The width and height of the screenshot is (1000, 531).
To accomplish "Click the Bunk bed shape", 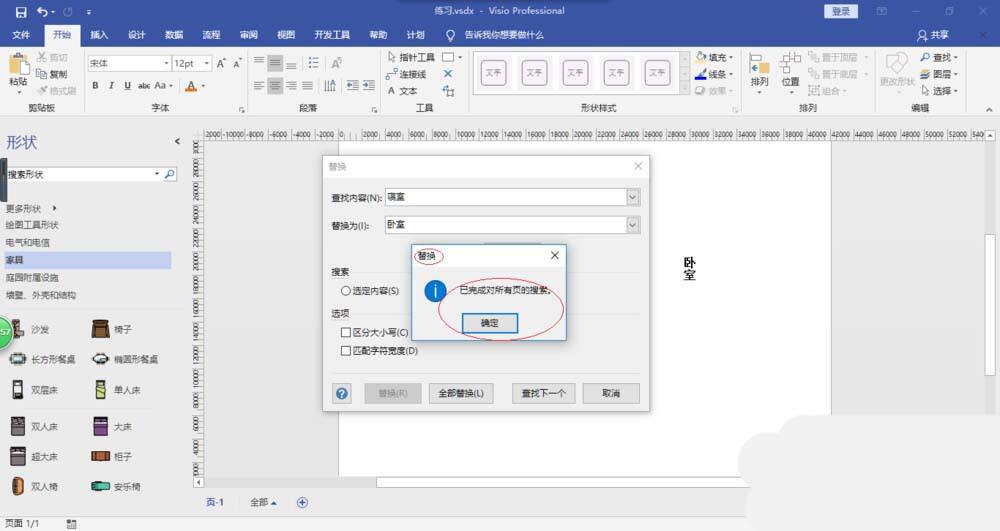I will pyautogui.click(x=34, y=389).
